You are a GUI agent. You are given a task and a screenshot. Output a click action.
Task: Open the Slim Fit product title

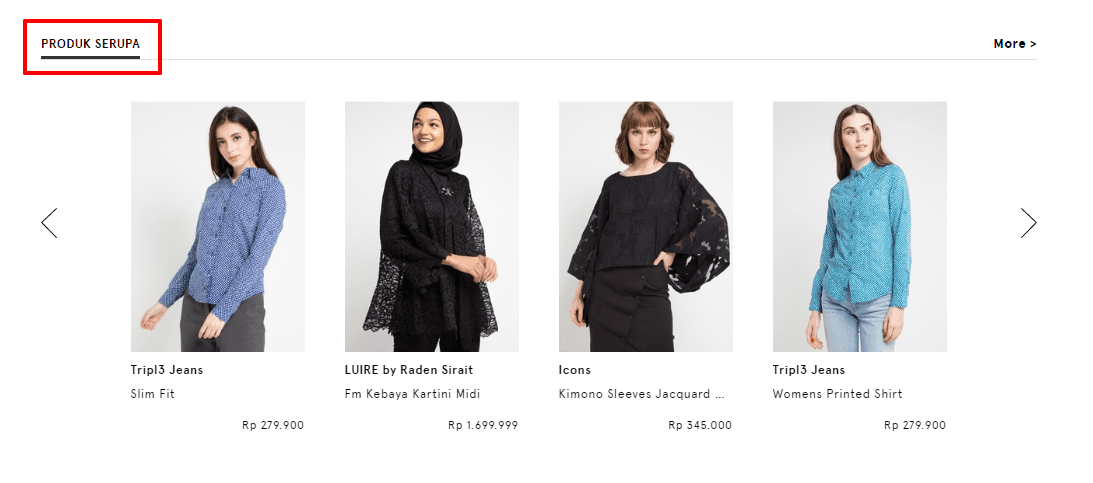[153, 394]
